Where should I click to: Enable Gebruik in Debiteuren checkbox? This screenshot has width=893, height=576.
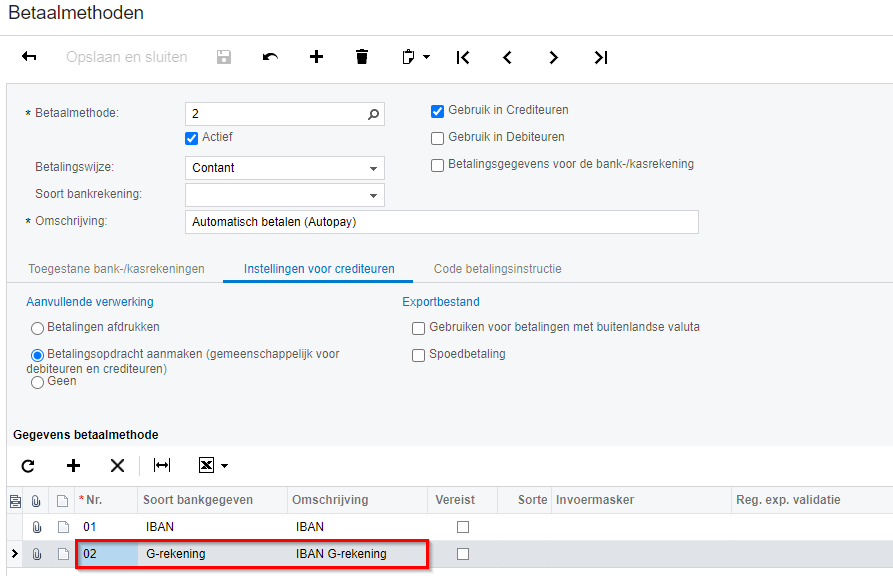click(x=438, y=138)
